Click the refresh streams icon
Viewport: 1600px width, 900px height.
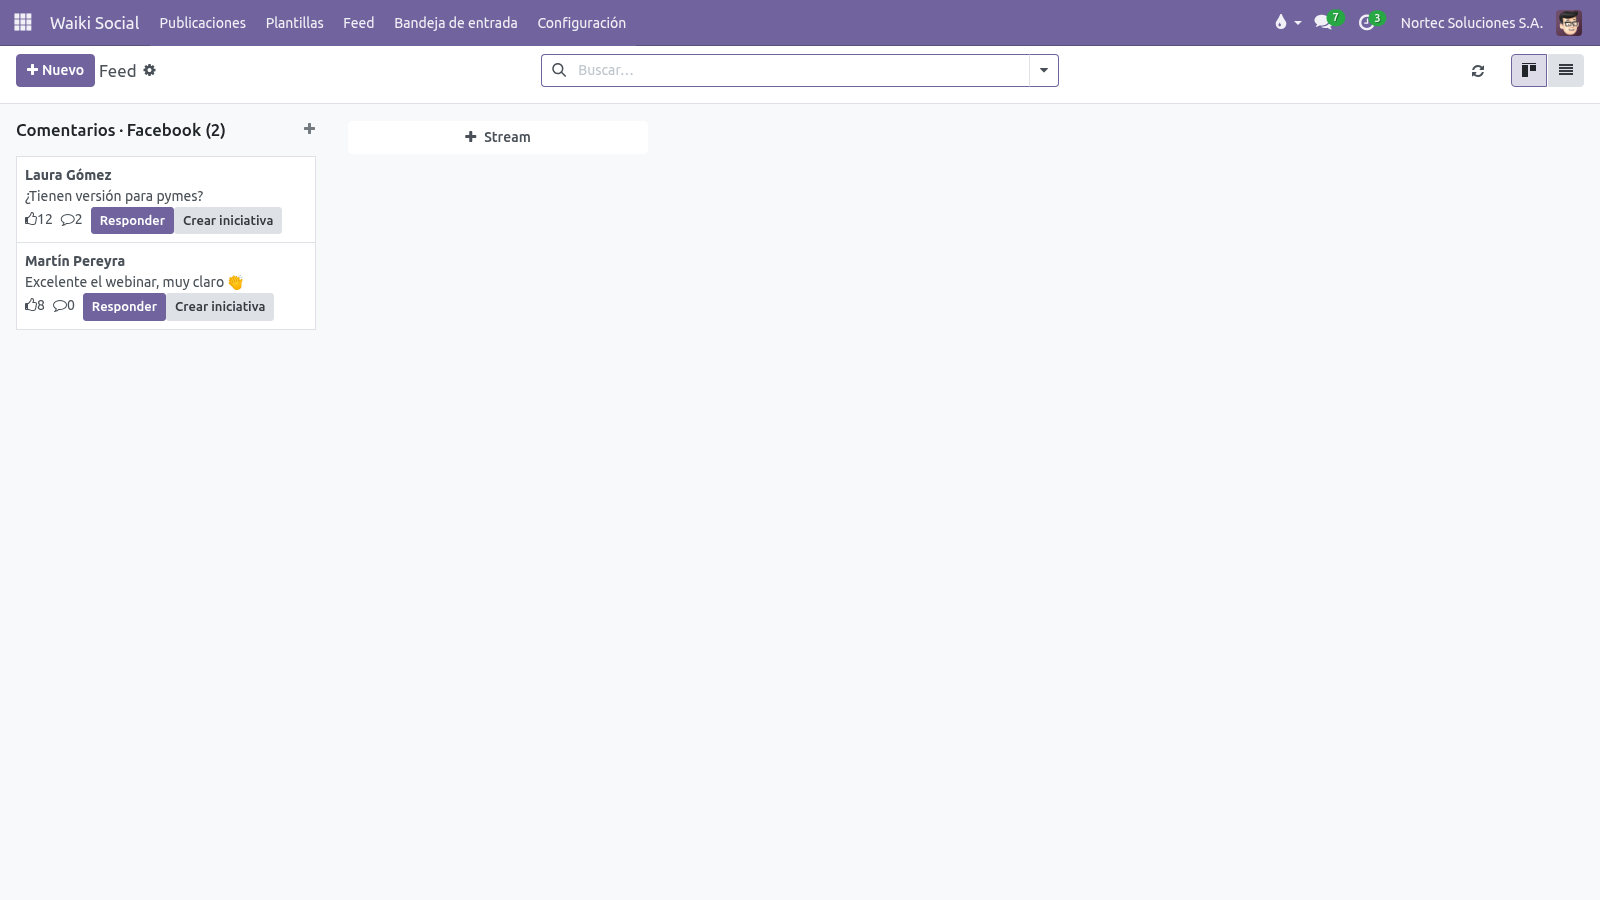1478,71
